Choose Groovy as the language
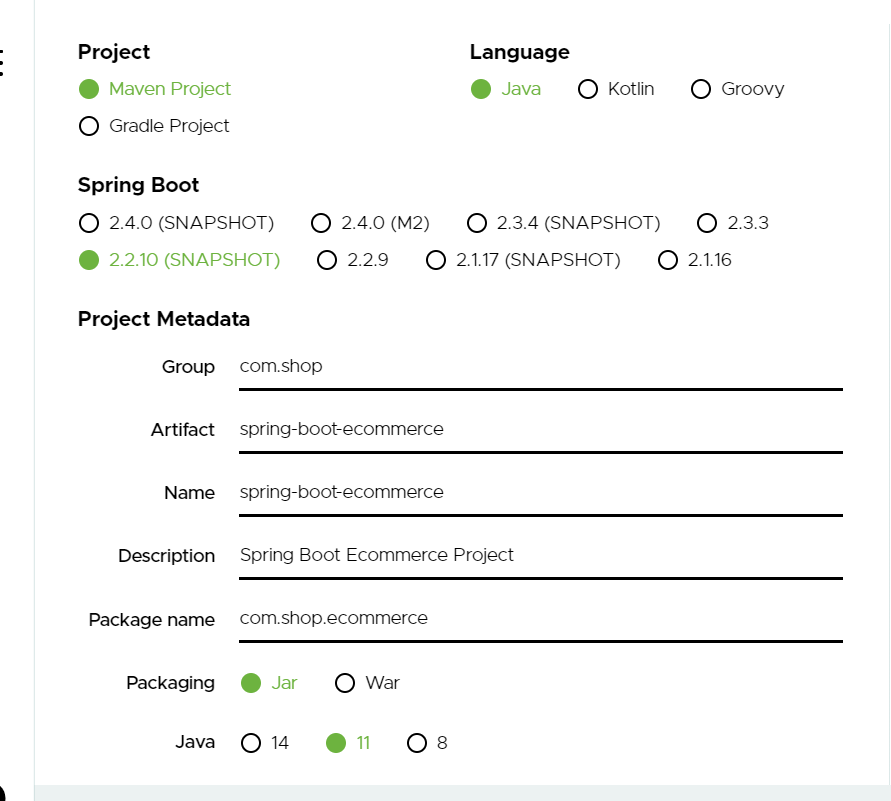 click(x=701, y=89)
